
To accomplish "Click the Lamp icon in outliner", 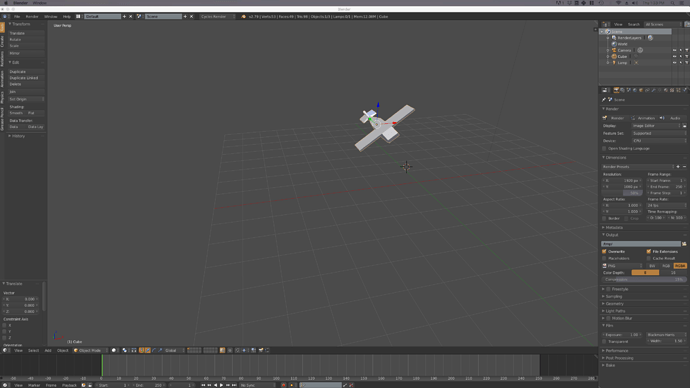I will pyautogui.click(x=614, y=62).
